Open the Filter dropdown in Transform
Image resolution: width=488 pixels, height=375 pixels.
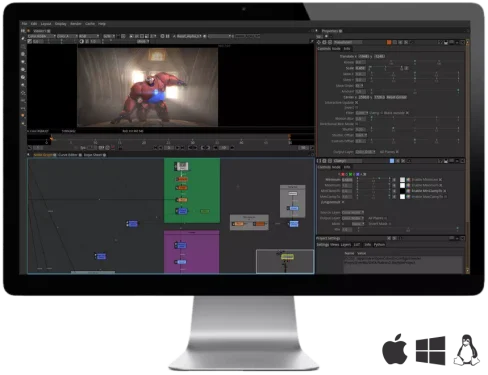coord(361,113)
